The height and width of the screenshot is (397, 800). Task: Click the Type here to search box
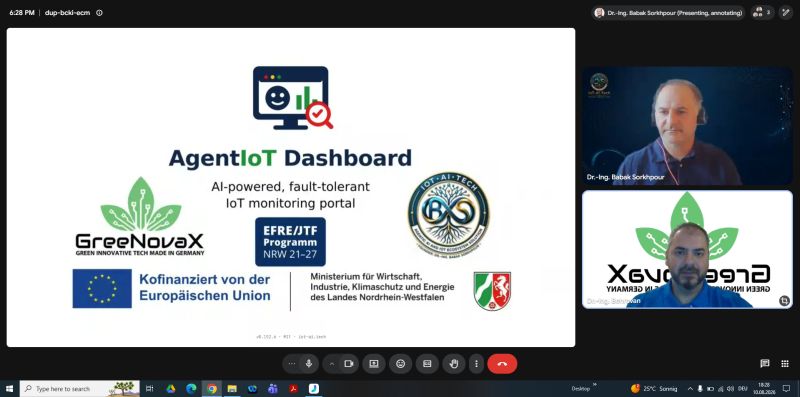pos(80,389)
